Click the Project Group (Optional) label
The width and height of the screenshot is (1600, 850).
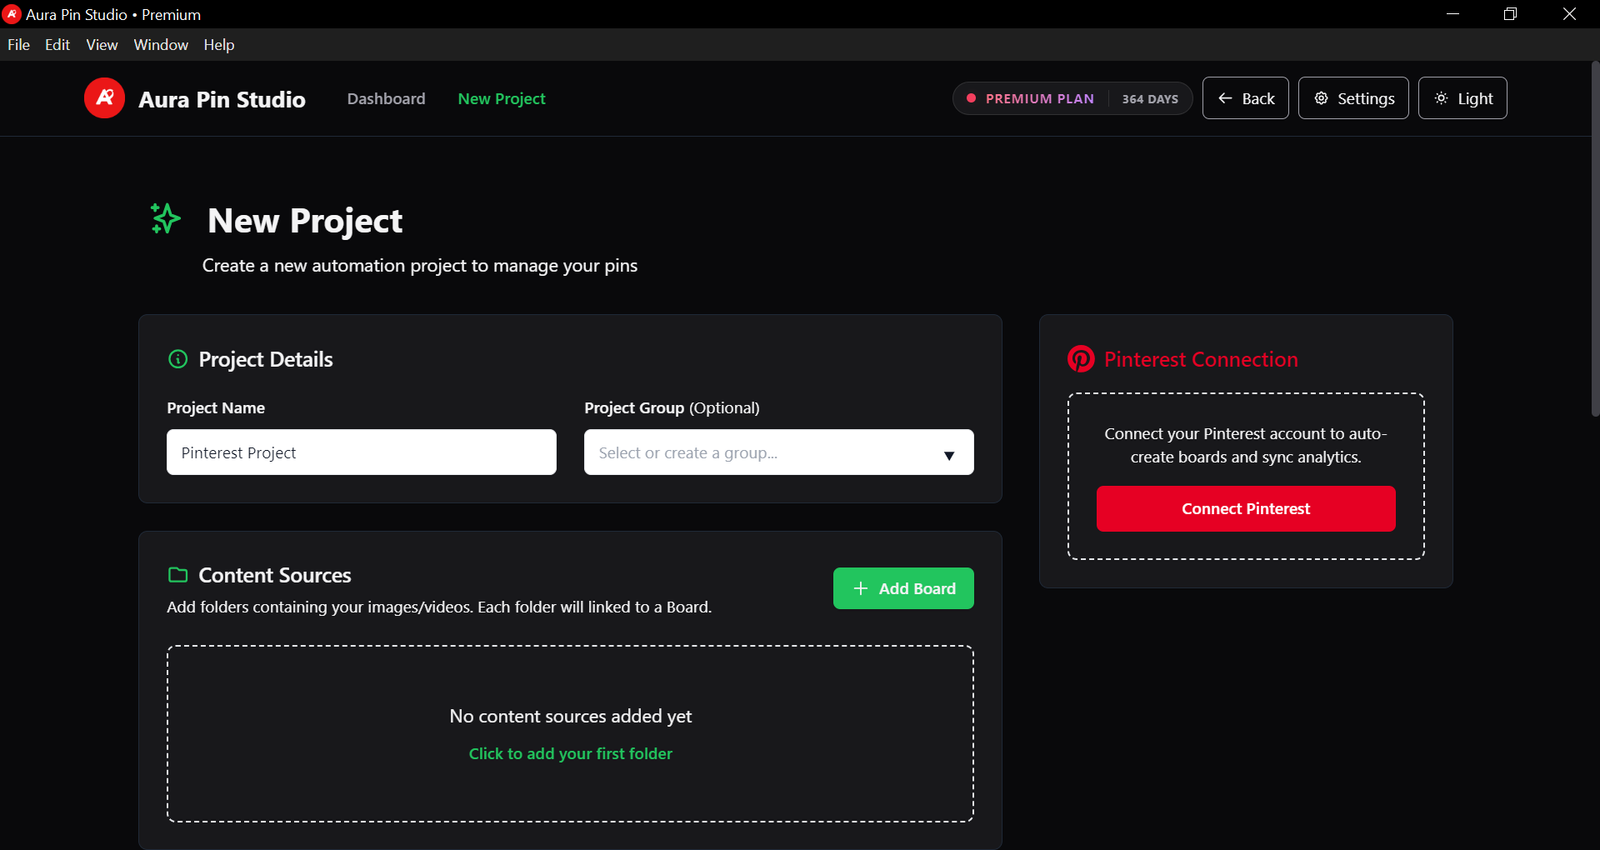click(x=672, y=408)
